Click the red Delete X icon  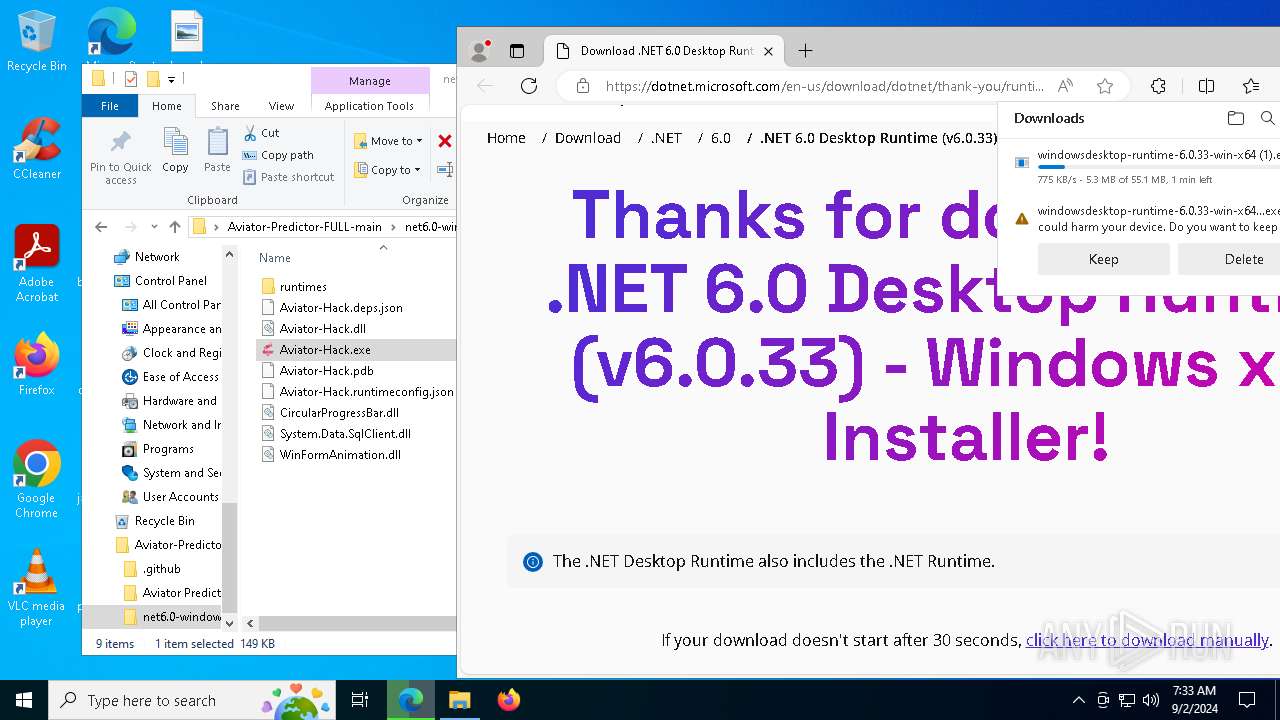445,141
